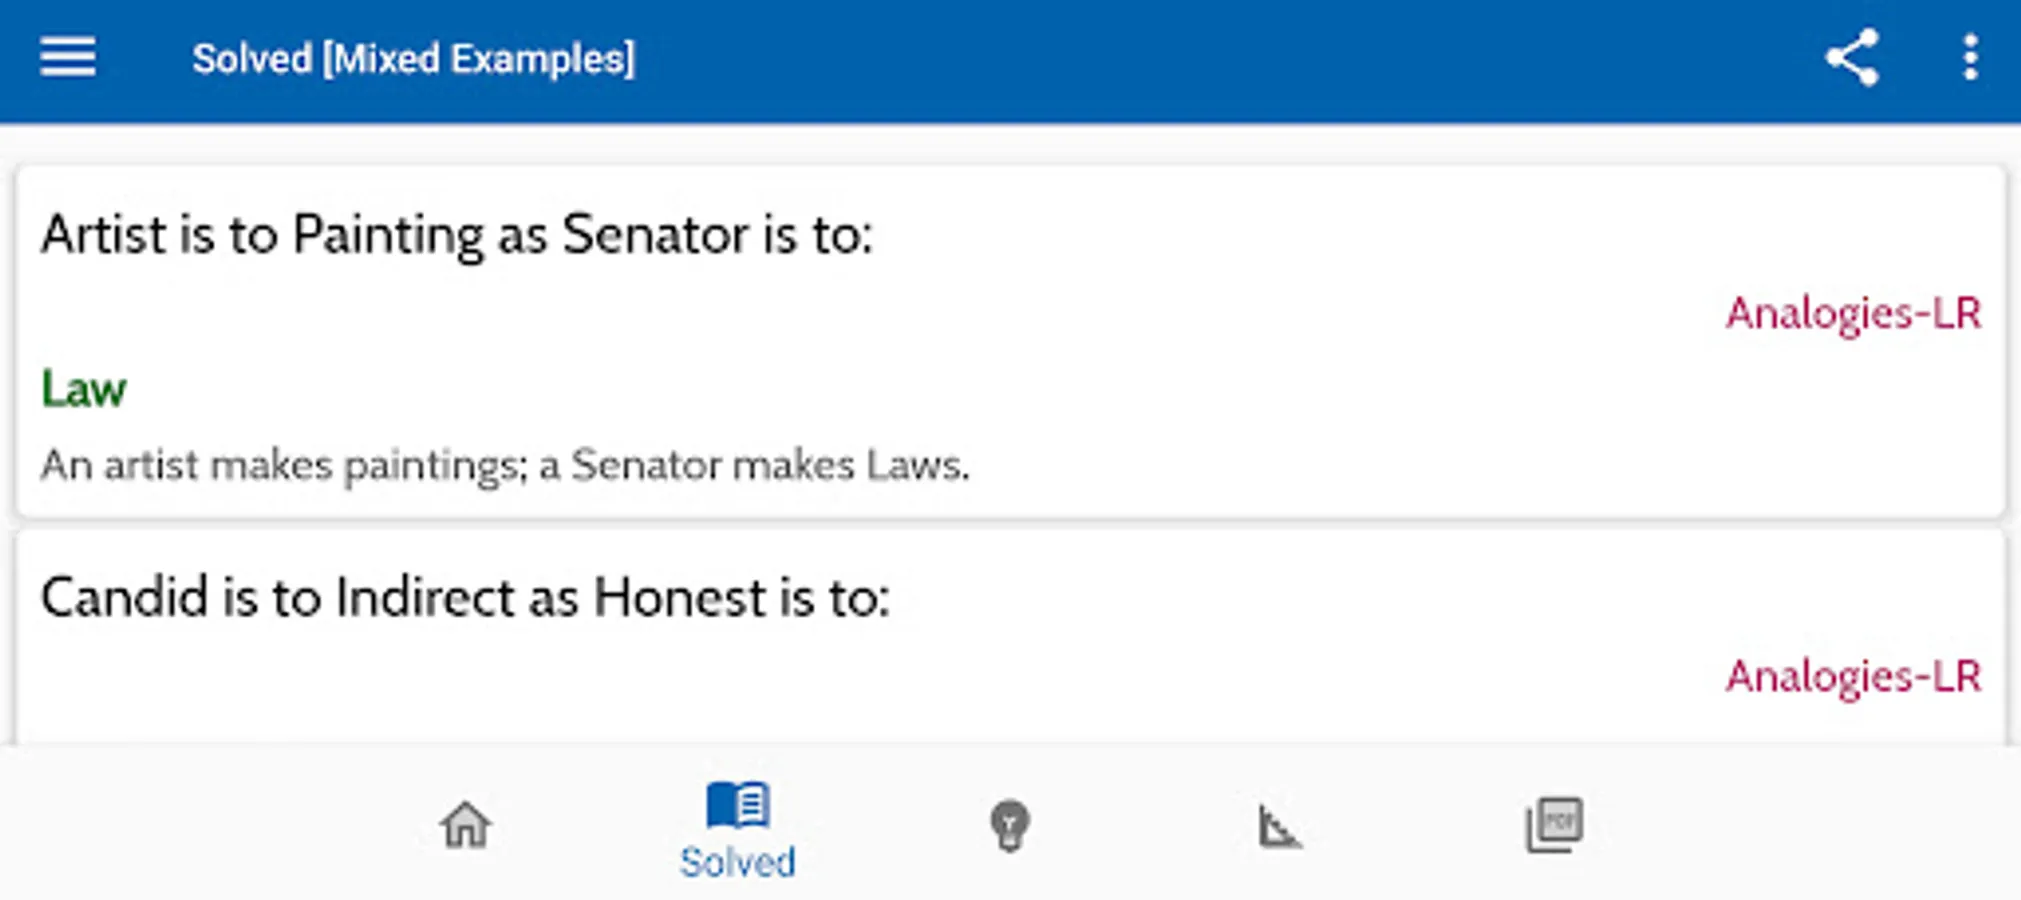Open the set-square geometry tab
The width and height of the screenshot is (2021, 900).
click(1279, 827)
